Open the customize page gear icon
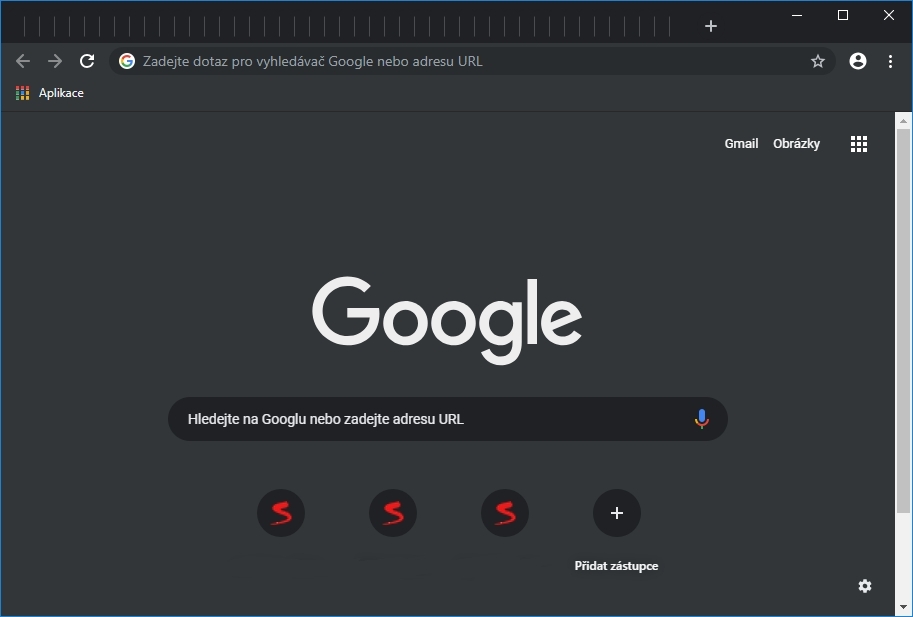The height and width of the screenshot is (617, 913). 865,586
